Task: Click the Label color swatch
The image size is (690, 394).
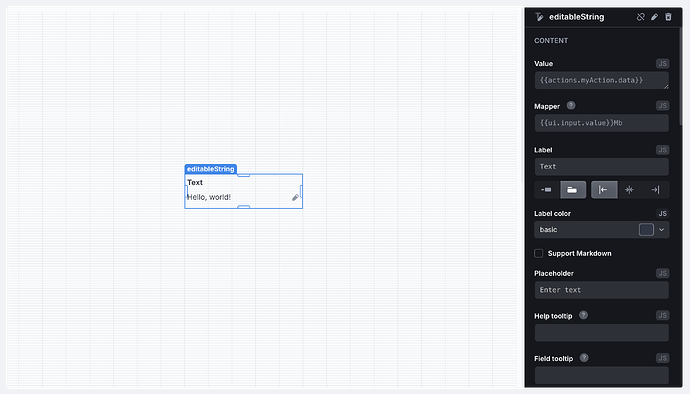Action: click(x=646, y=230)
